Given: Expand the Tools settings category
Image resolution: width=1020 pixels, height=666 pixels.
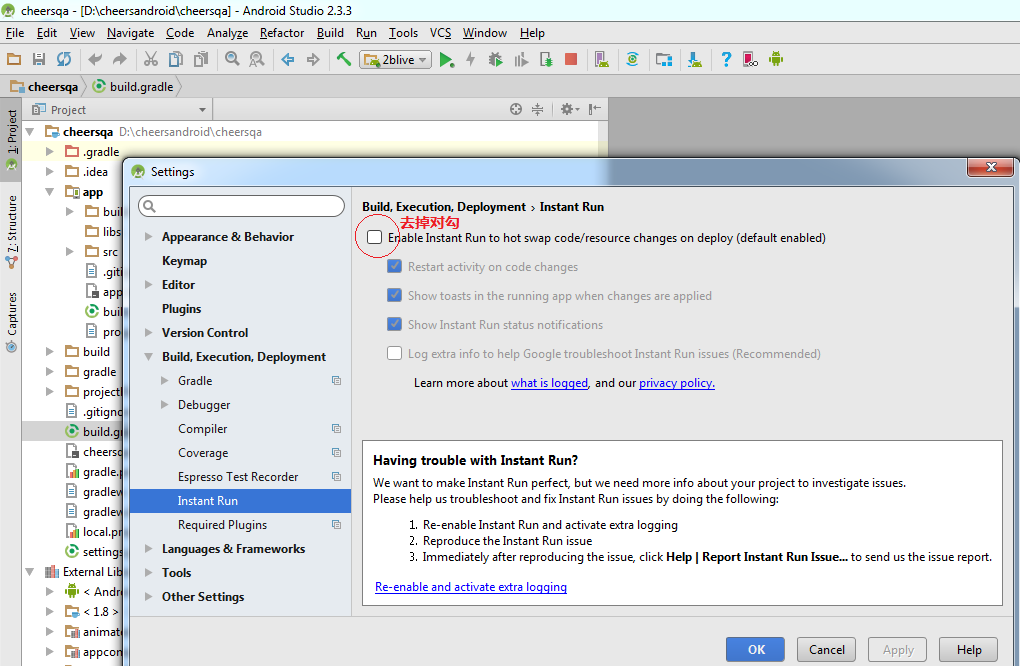Looking at the screenshot, I should pos(149,572).
